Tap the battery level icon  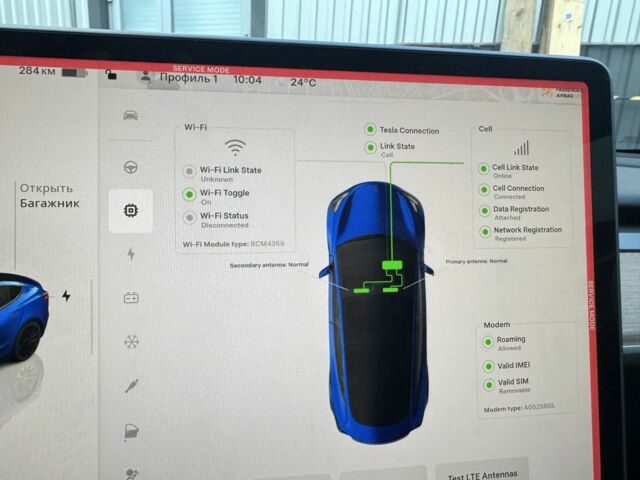pos(74,73)
